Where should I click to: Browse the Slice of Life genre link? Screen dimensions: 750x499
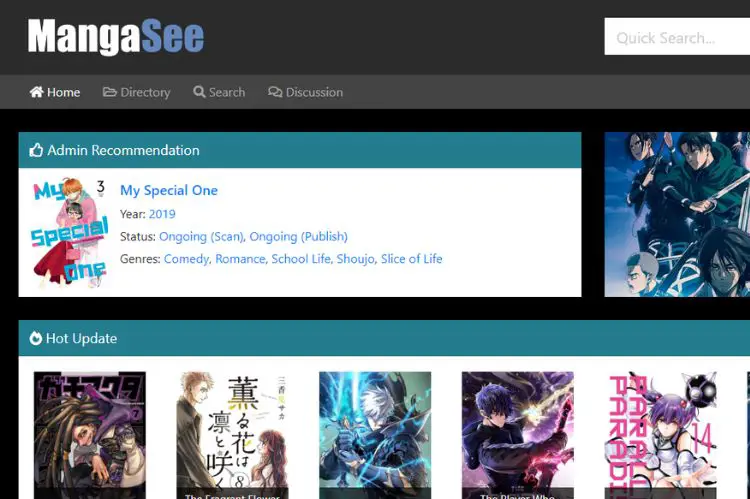[411, 259]
